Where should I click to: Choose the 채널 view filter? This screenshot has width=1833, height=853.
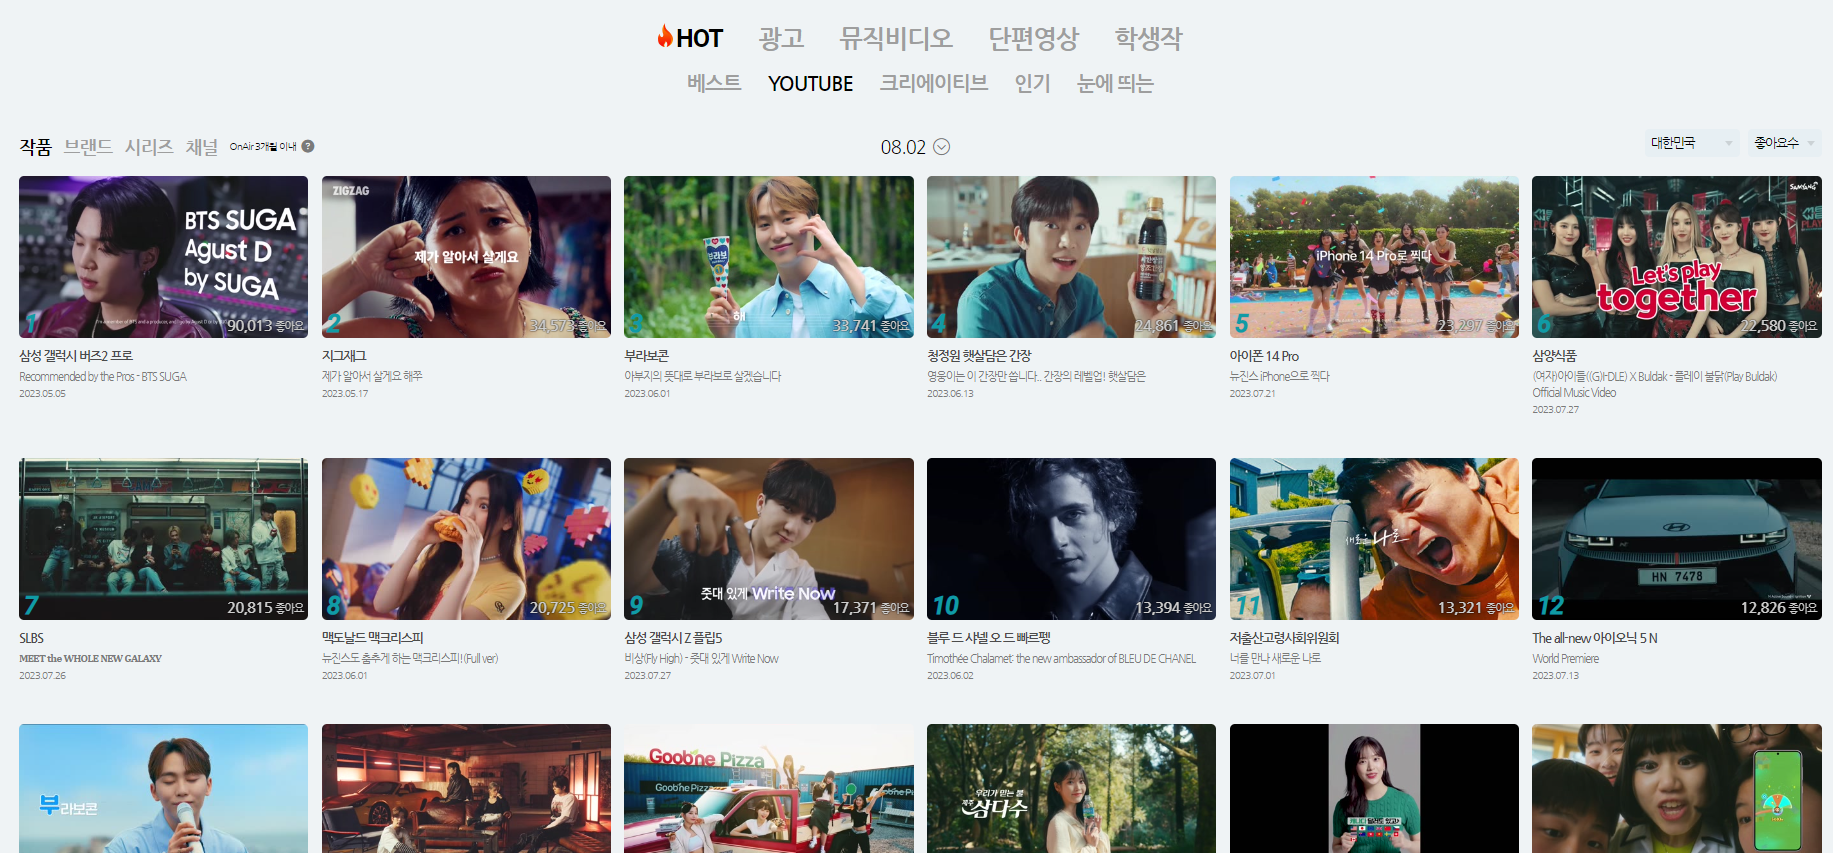pos(201,147)
